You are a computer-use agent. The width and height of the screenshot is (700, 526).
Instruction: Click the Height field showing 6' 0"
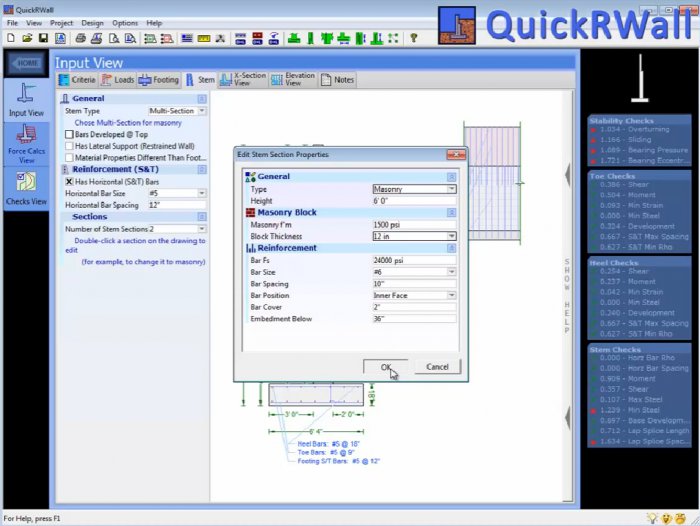(x=414, y=201)
